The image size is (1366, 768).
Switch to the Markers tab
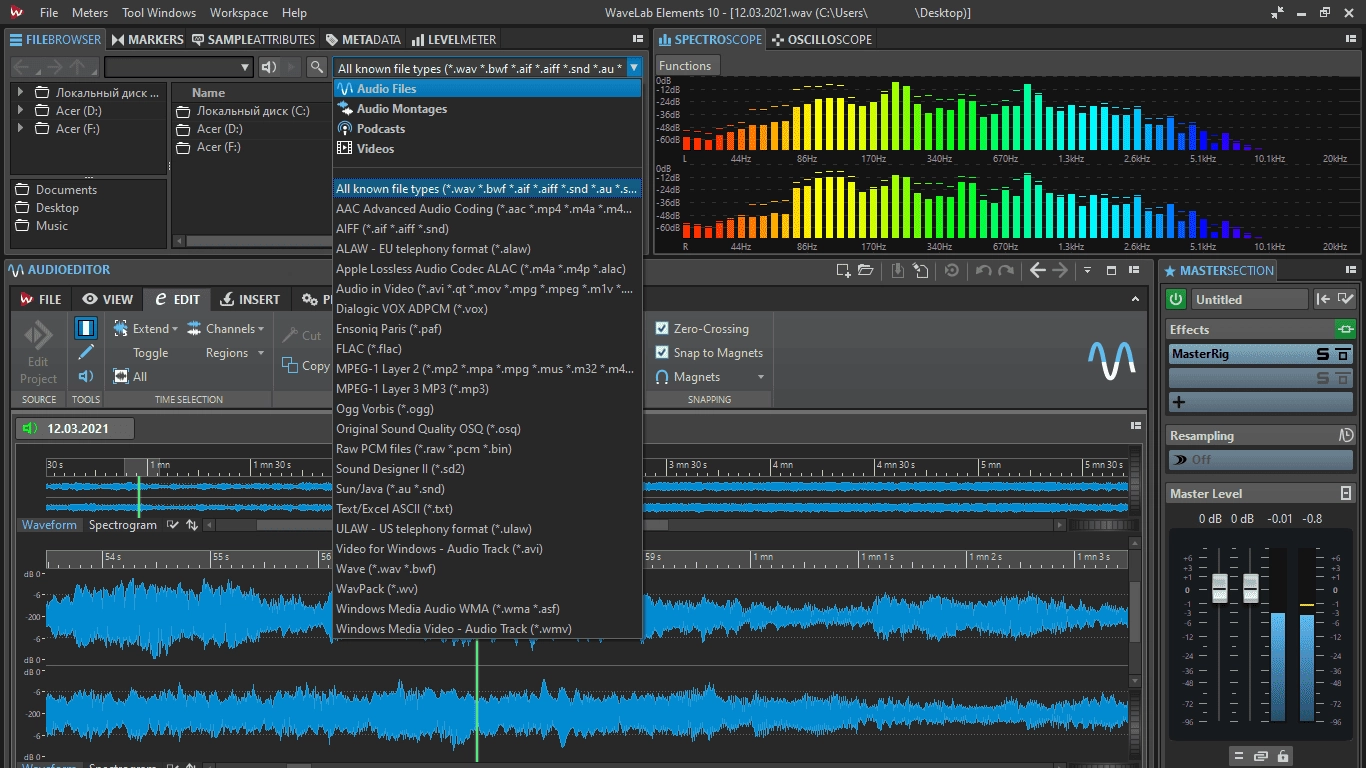[x=147, y=40]
